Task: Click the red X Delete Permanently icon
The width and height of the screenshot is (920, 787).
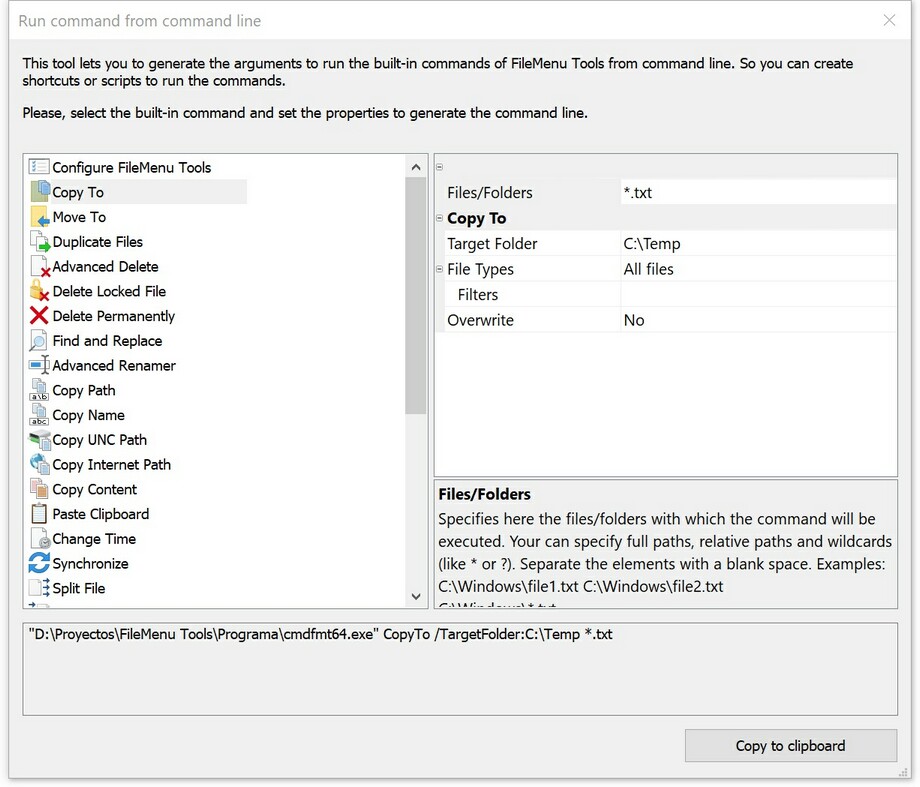Action: [39, 316]
